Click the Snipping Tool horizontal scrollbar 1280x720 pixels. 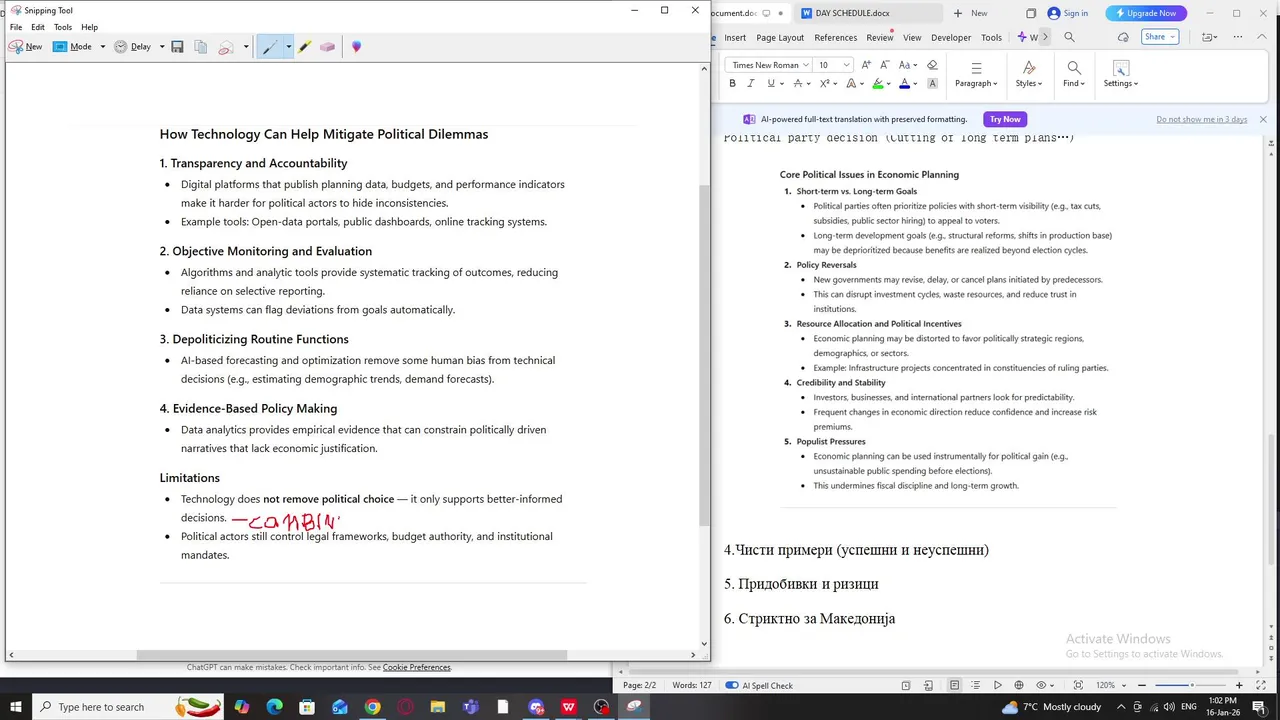point(352,655)
